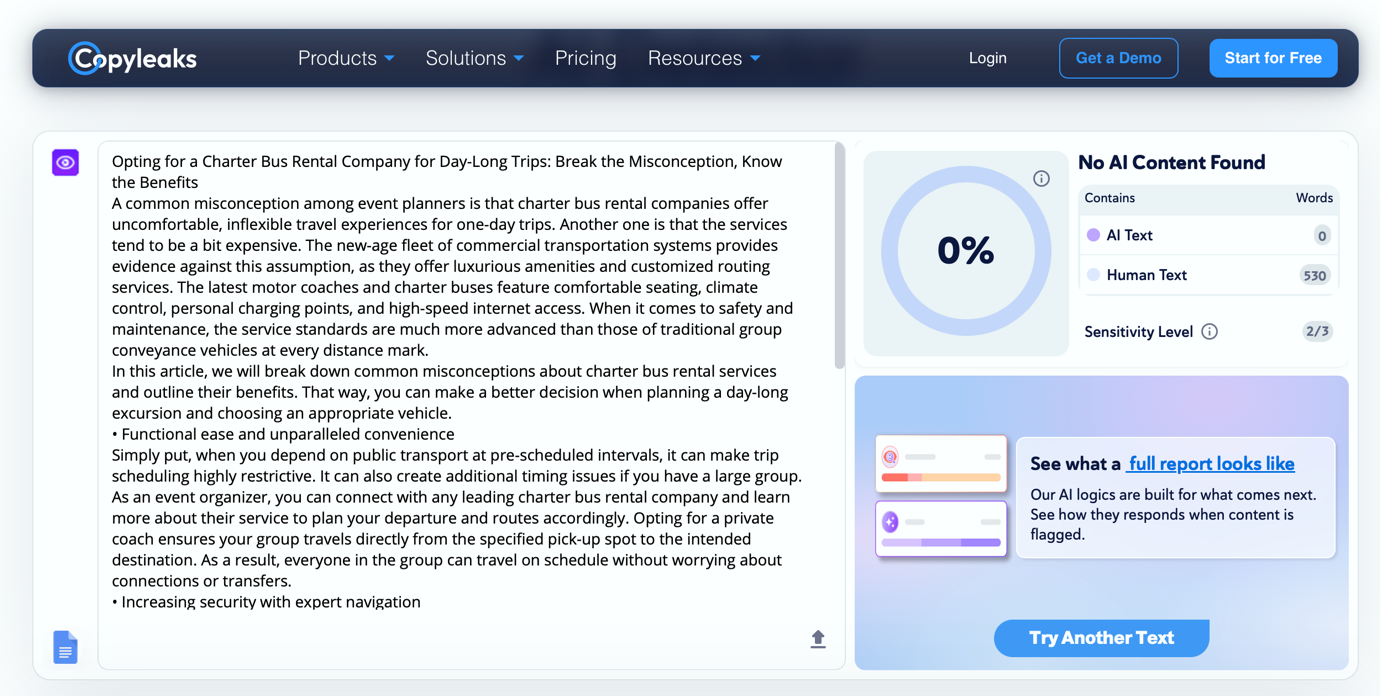The width and height of the screenshot is (1380, 696).
Task: Click the Copyleaks logo
Action: click(x=132, y=58)
